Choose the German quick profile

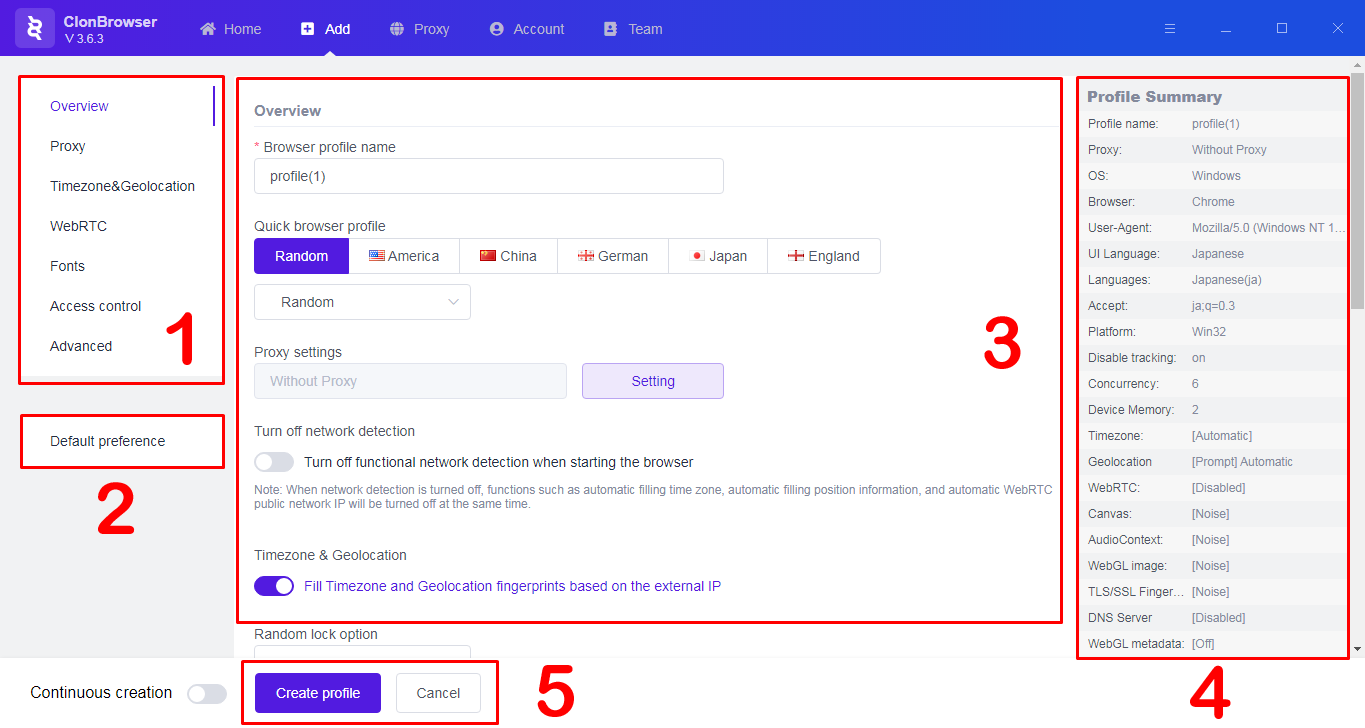(613, 256)
